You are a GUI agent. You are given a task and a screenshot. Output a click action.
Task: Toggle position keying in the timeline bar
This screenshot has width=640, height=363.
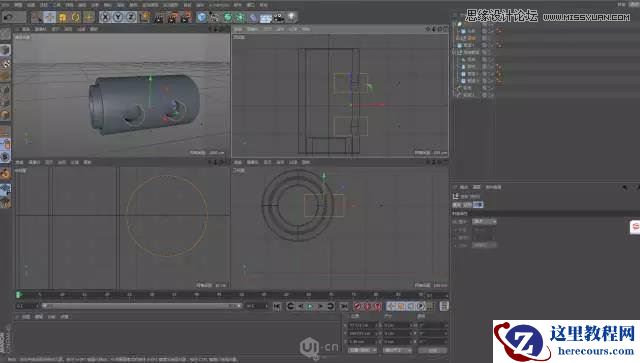(x=391, y=306)
